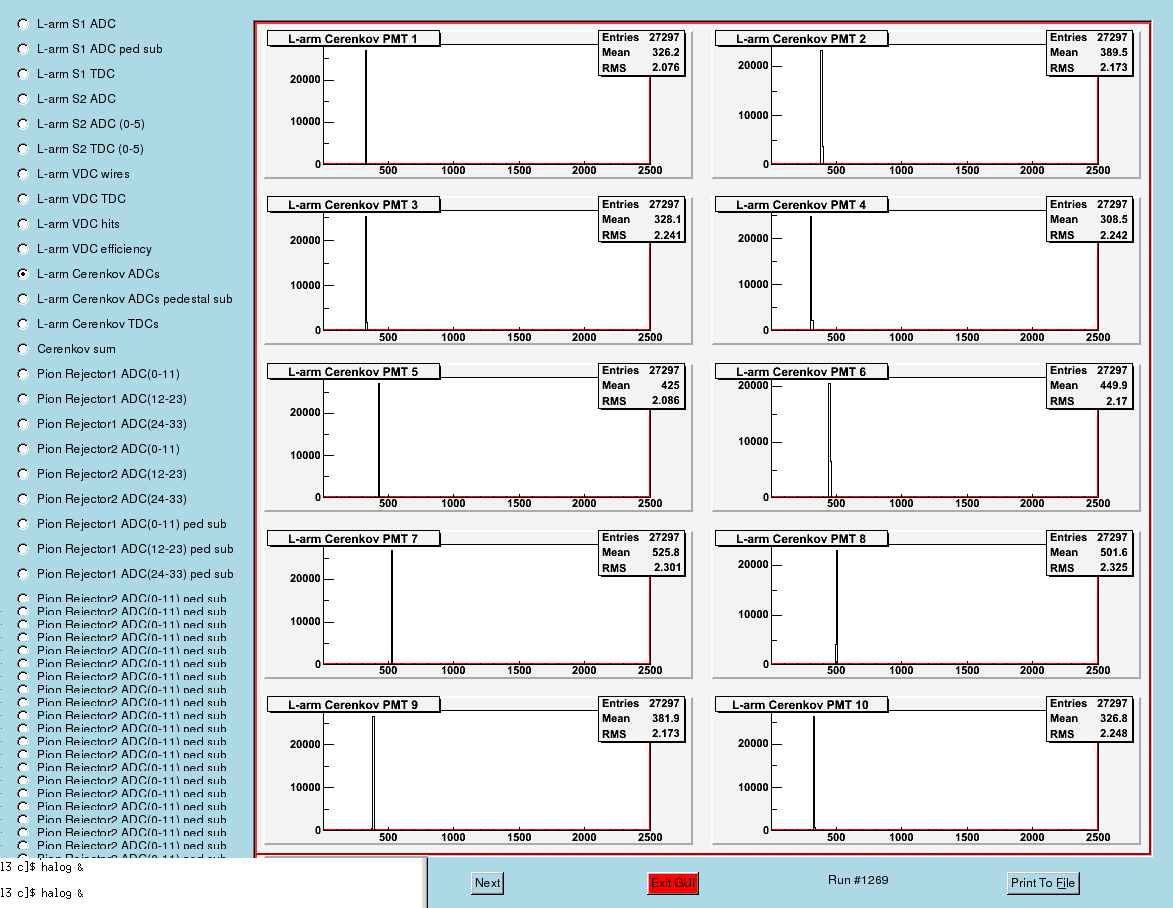Choose the L-arm S1 TDC radio button
The height and width of the screenshot is (908, 1173).
coord(23,74)
